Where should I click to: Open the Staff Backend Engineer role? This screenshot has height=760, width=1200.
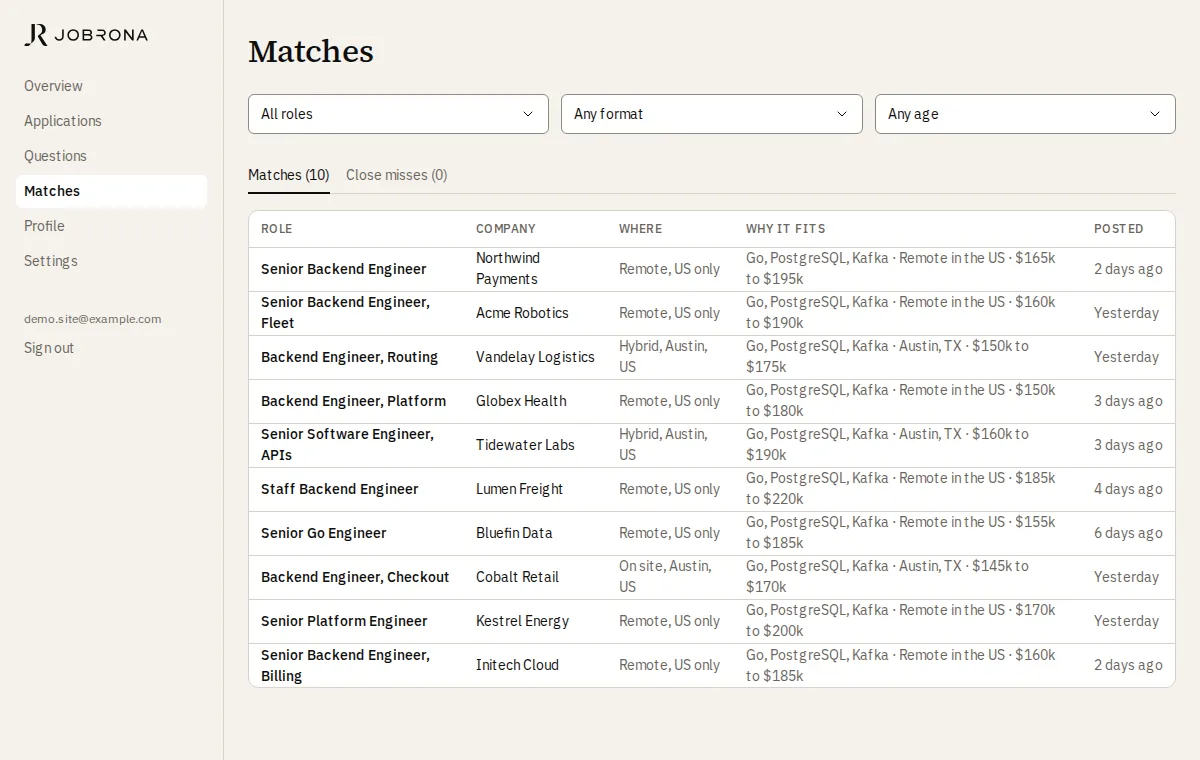[340, 489]
